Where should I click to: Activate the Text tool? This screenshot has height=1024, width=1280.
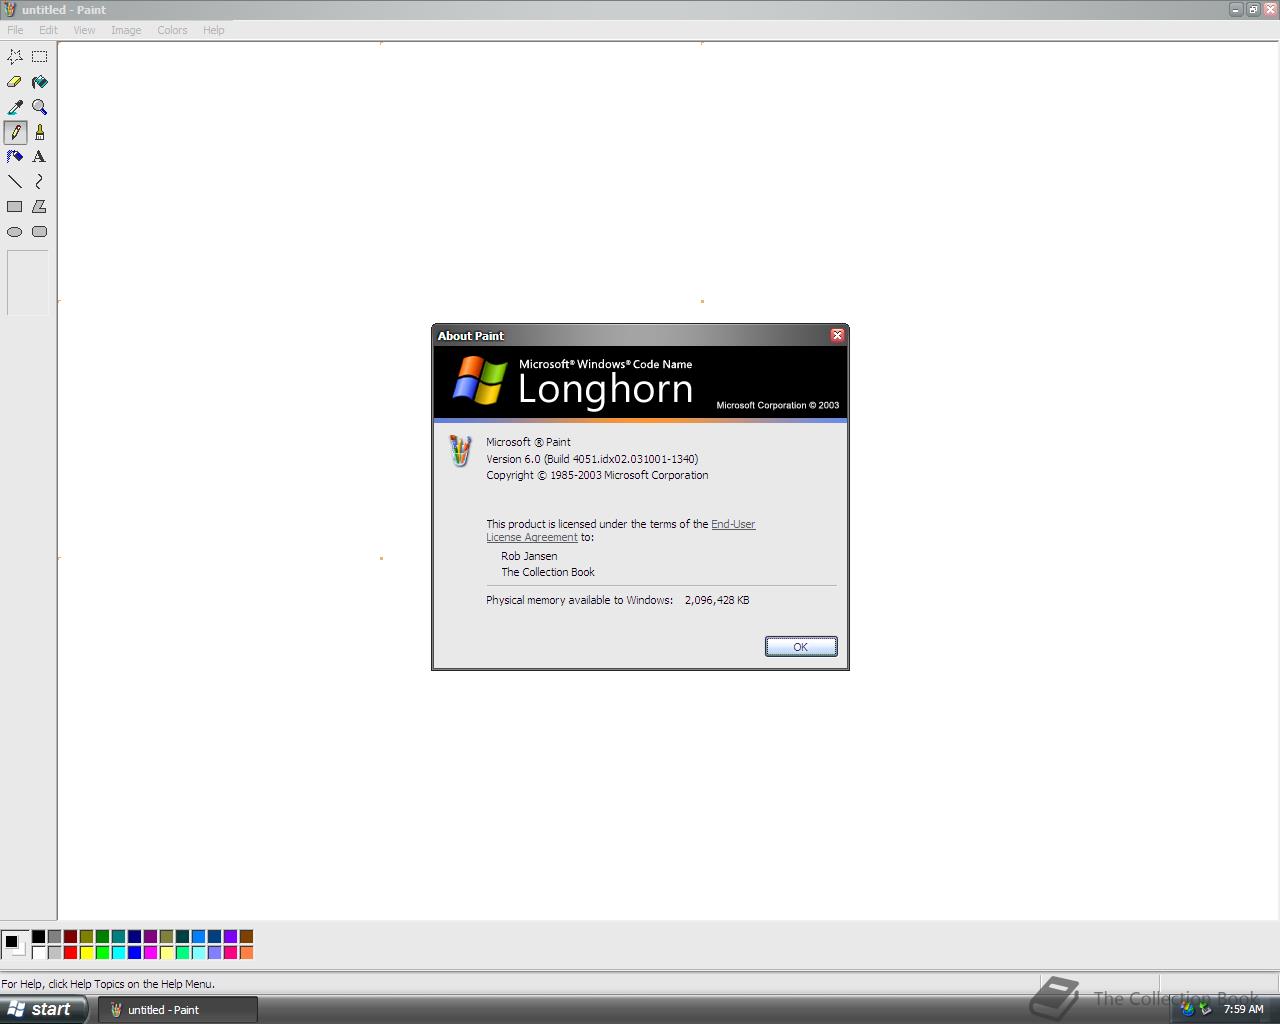click(39, 157)
